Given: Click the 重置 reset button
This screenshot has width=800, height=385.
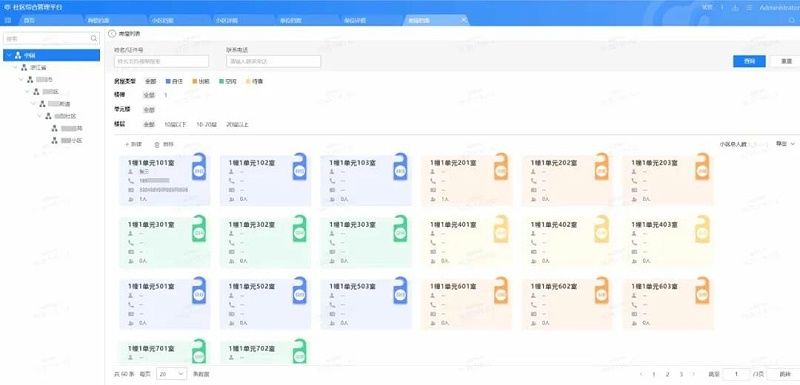Looking at the screenshot, I should click(x=786, y=61).
